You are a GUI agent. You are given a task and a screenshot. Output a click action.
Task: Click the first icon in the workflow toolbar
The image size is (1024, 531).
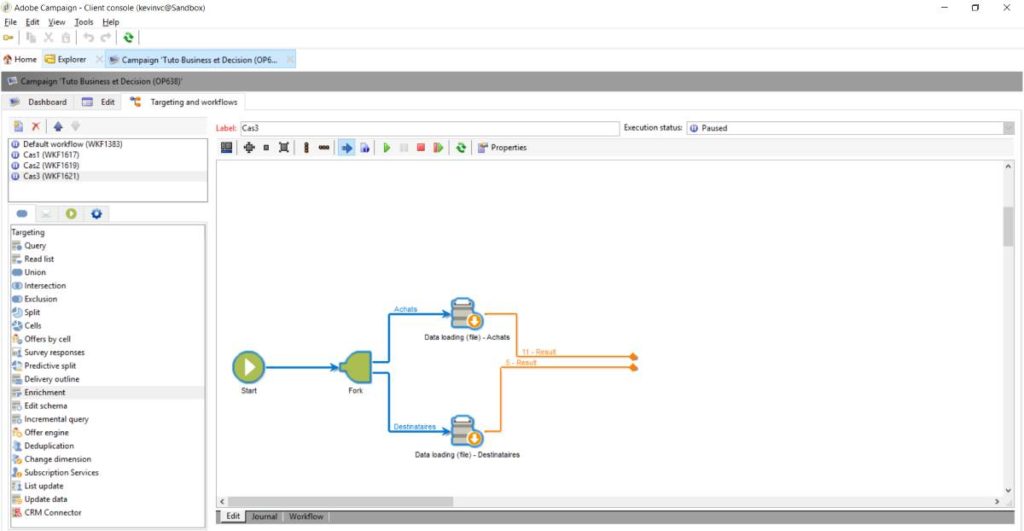pyautogui.click(x=227, y=148)
